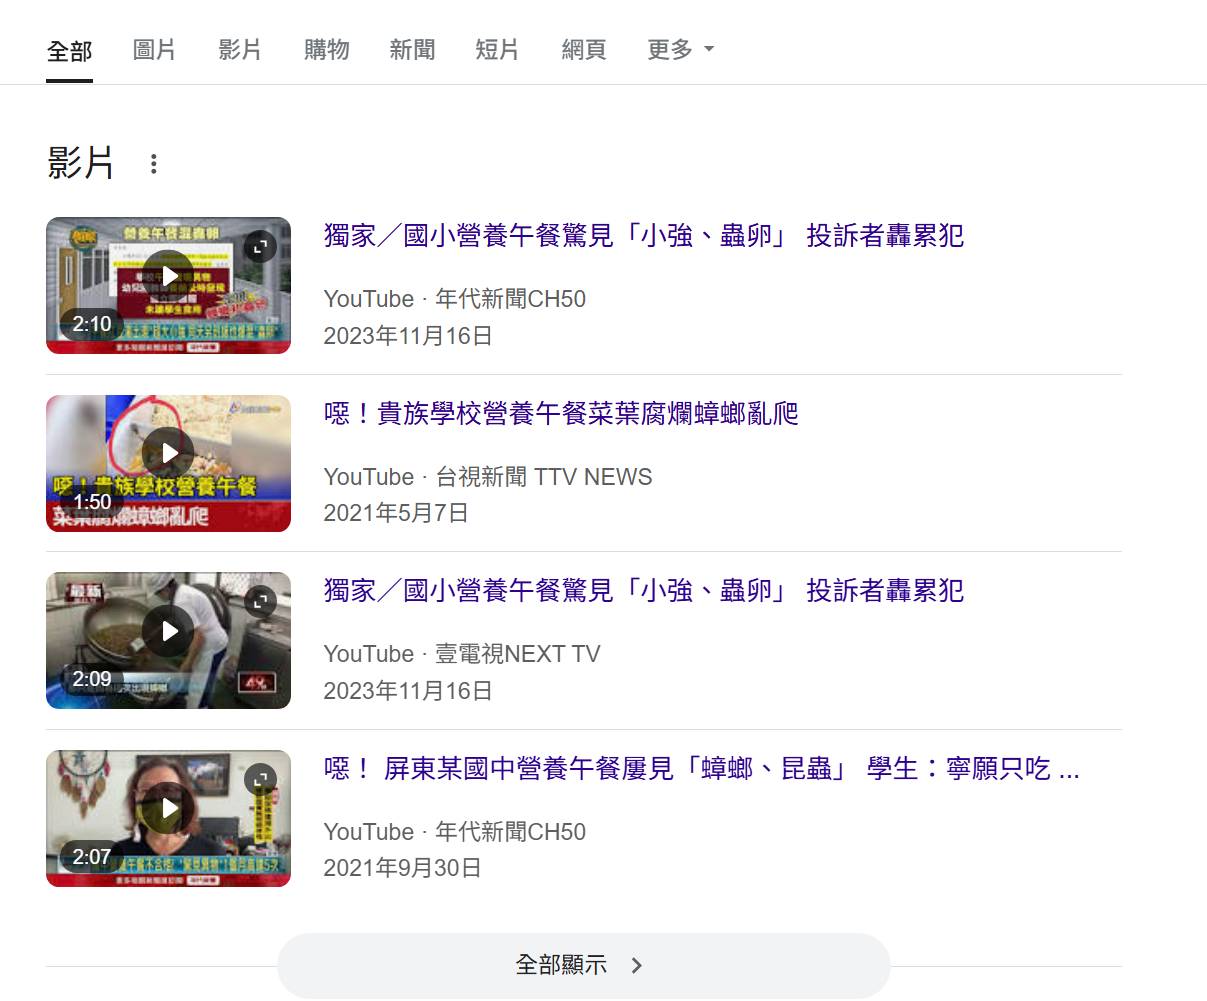
Task: Click the date text 2021年9月30日
Action: 402,868
